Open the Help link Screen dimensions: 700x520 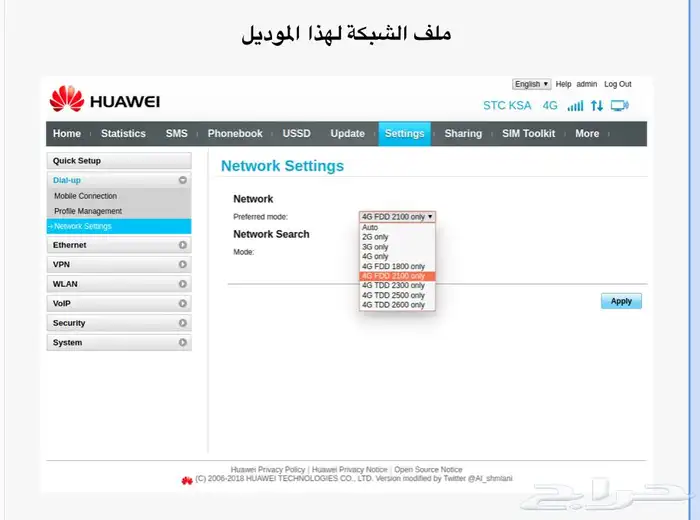point(563,84)
